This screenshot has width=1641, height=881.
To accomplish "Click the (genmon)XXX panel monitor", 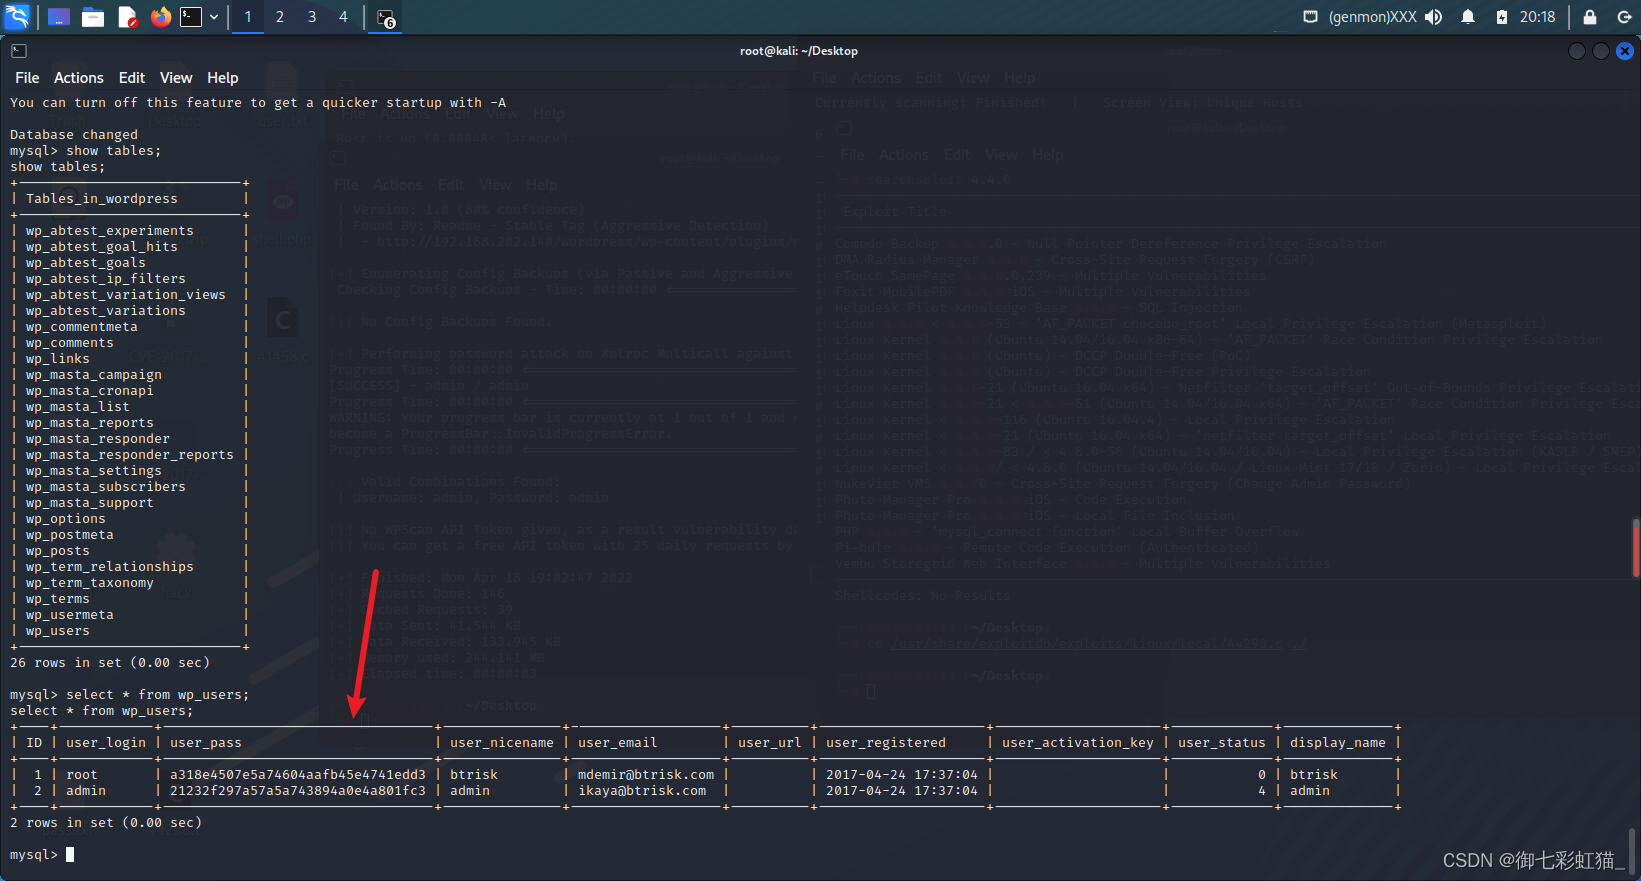I will pos(1372,17).
